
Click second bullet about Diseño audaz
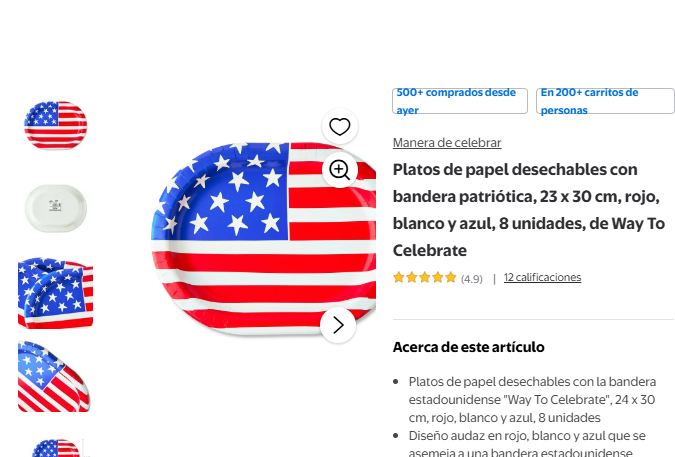click(x=527, y=444)
